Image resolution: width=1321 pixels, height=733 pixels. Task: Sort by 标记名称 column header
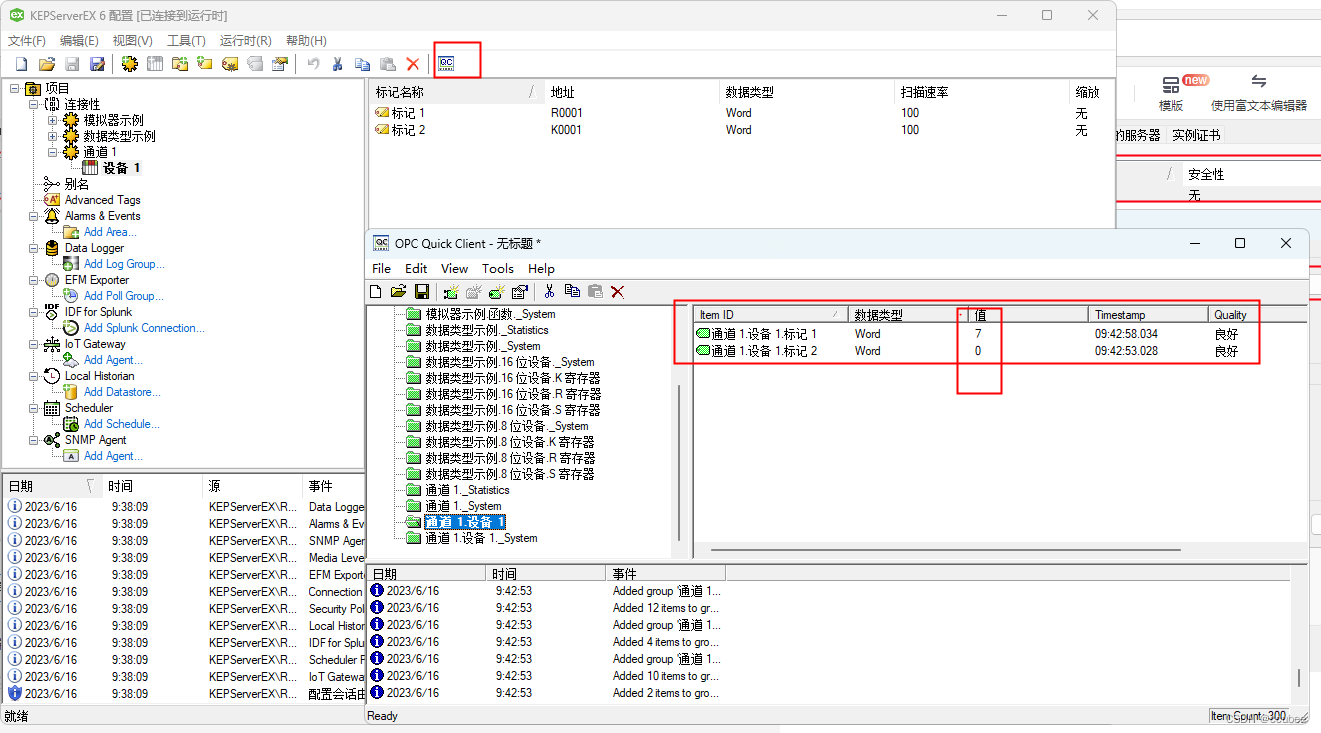[458, 92]
